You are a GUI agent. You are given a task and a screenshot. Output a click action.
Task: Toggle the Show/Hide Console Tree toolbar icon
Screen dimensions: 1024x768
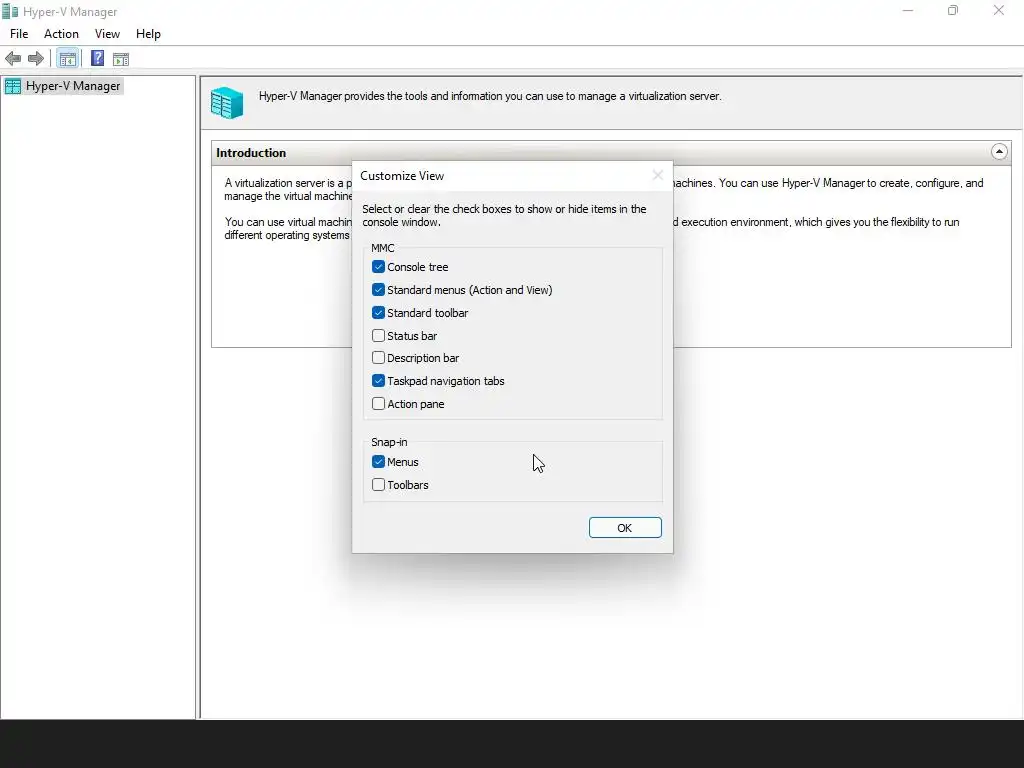[68, 59]
